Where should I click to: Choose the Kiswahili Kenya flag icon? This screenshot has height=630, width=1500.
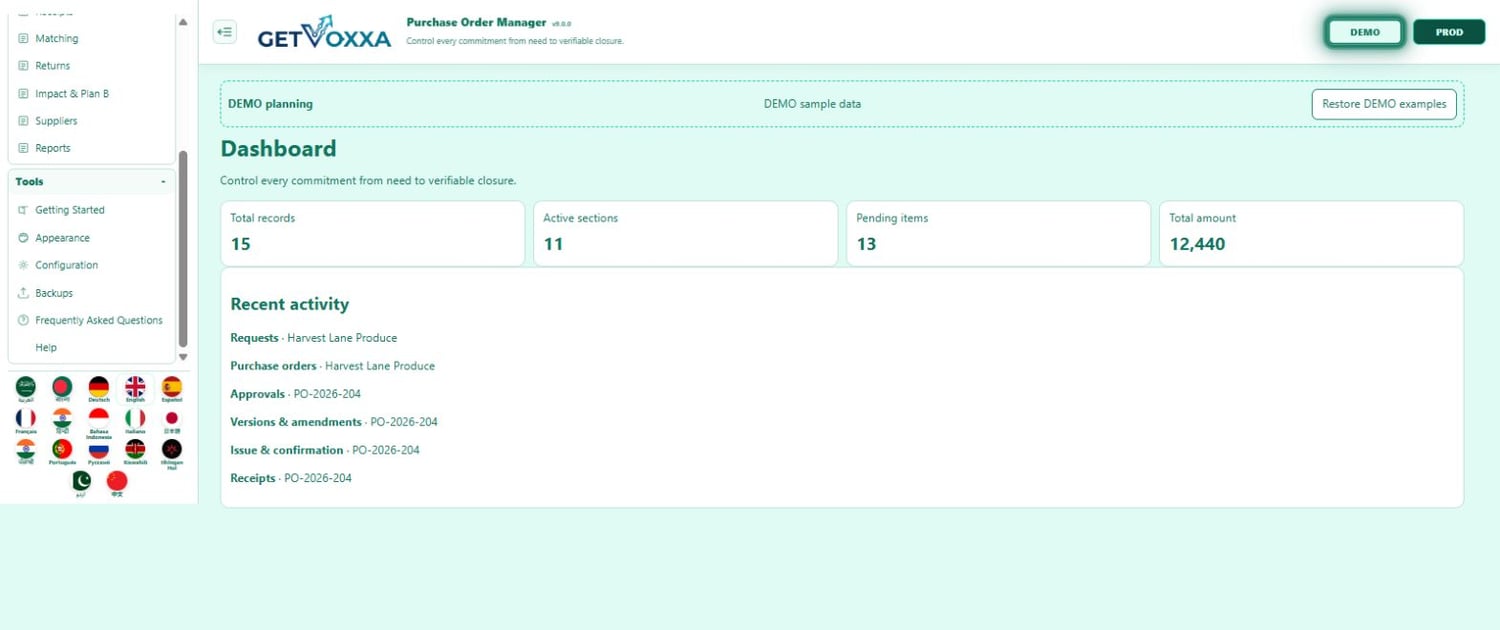pyautogui.click(x=135, y=452)
